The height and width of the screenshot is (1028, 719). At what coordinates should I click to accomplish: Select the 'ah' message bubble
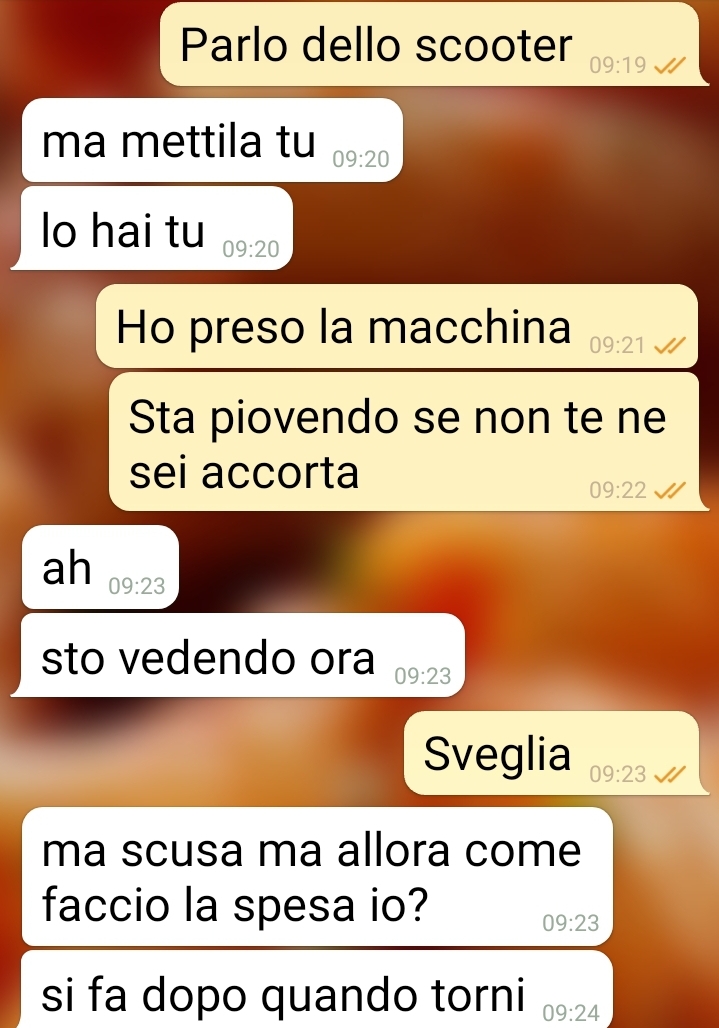tap(100, 566)
